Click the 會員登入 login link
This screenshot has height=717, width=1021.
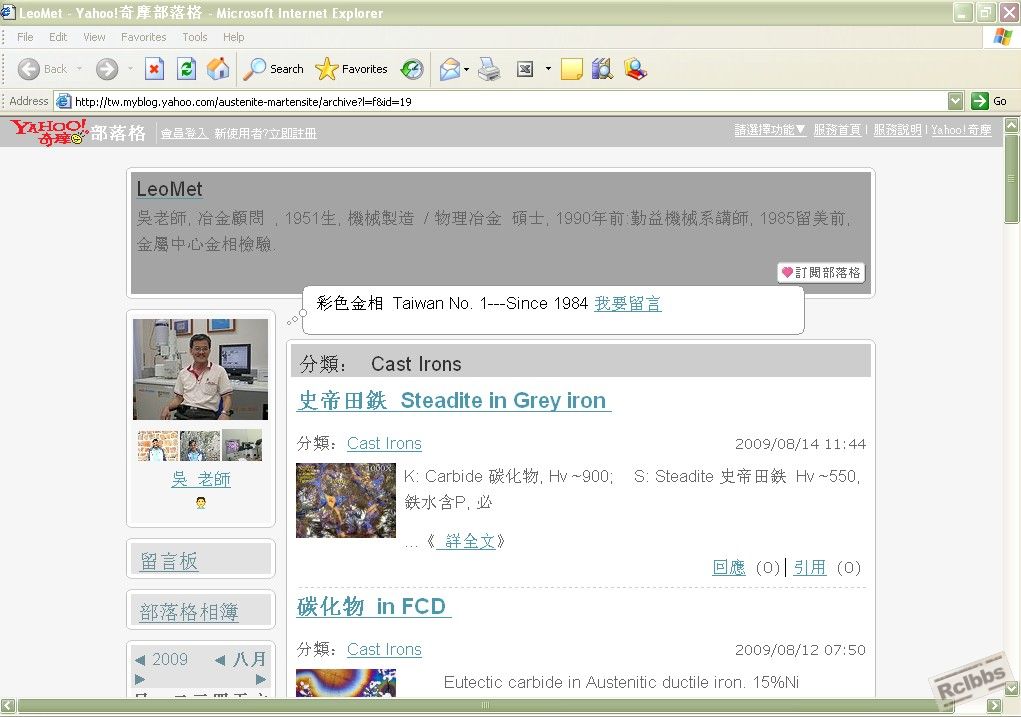[x=184, y=134]
